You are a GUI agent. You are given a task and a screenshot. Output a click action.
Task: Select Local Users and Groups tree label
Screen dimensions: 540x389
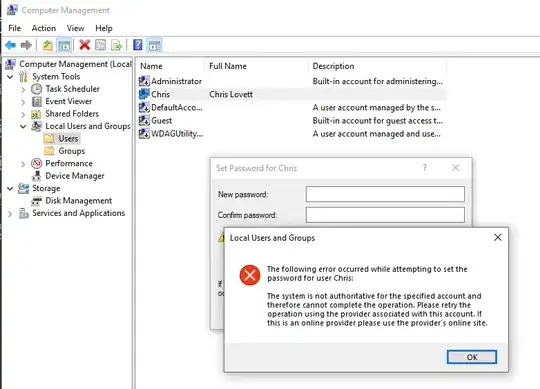click(88, 126)
